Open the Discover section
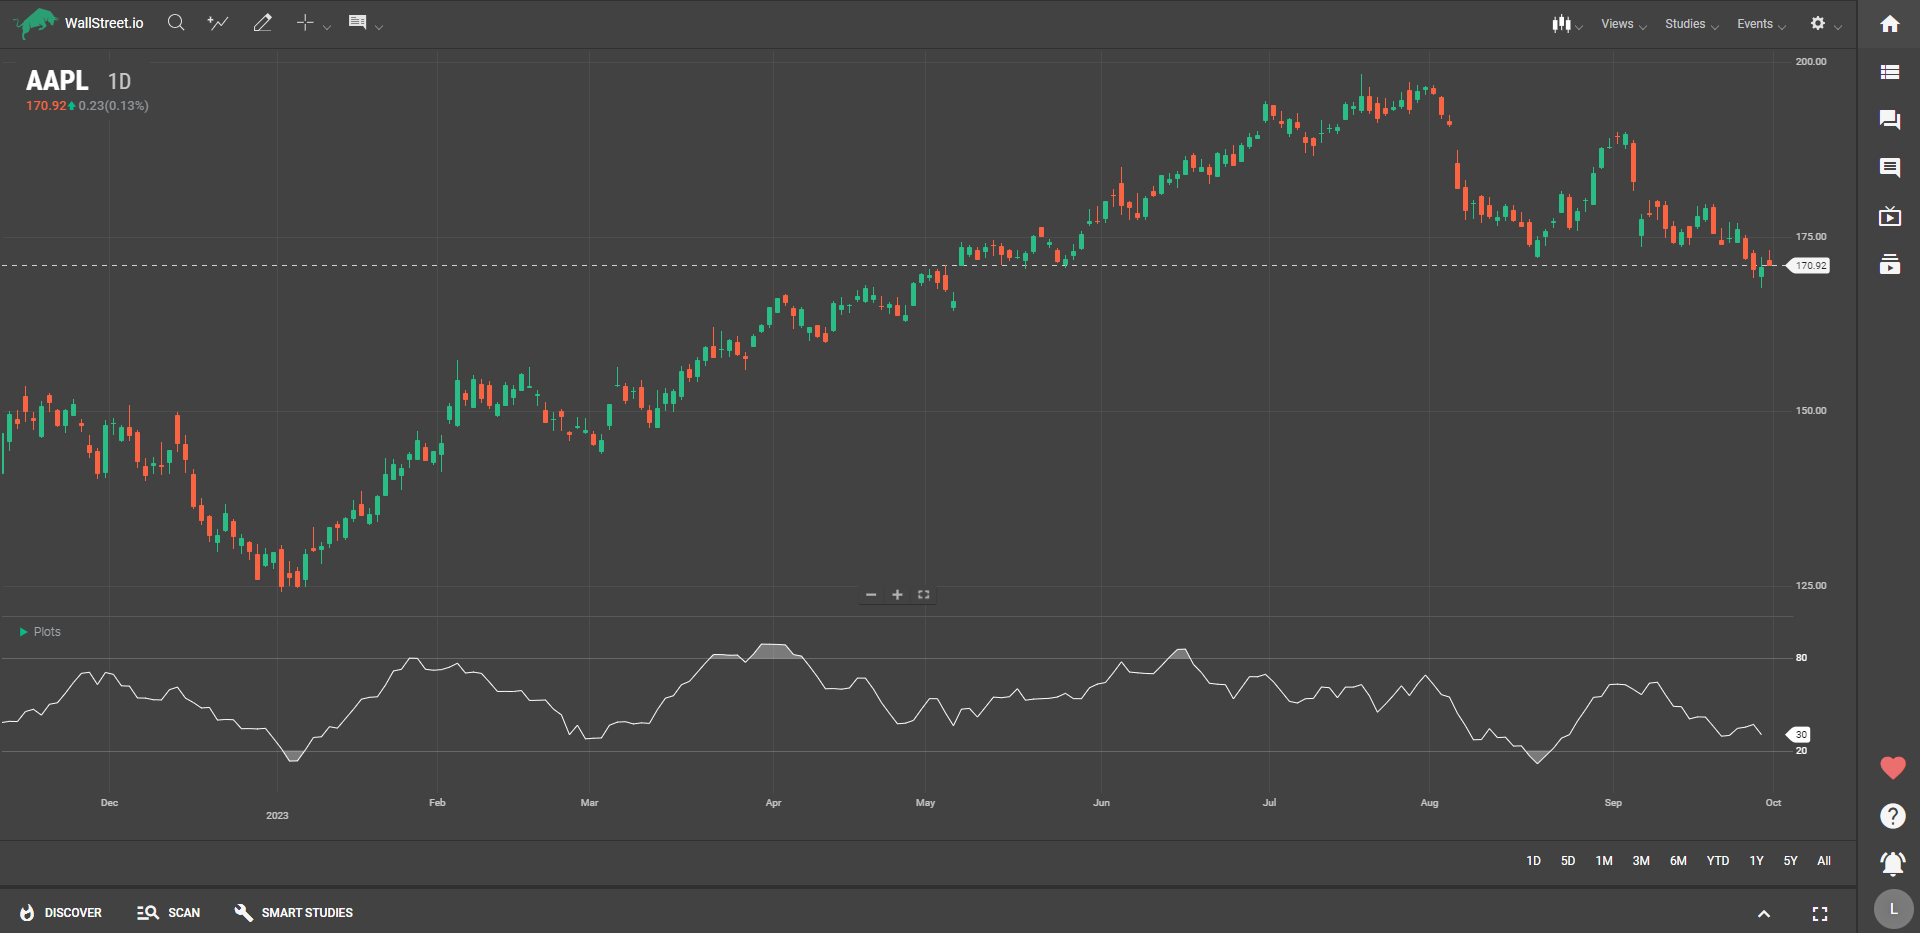Viewport: 1920px width, 933px height. [60, 913]
